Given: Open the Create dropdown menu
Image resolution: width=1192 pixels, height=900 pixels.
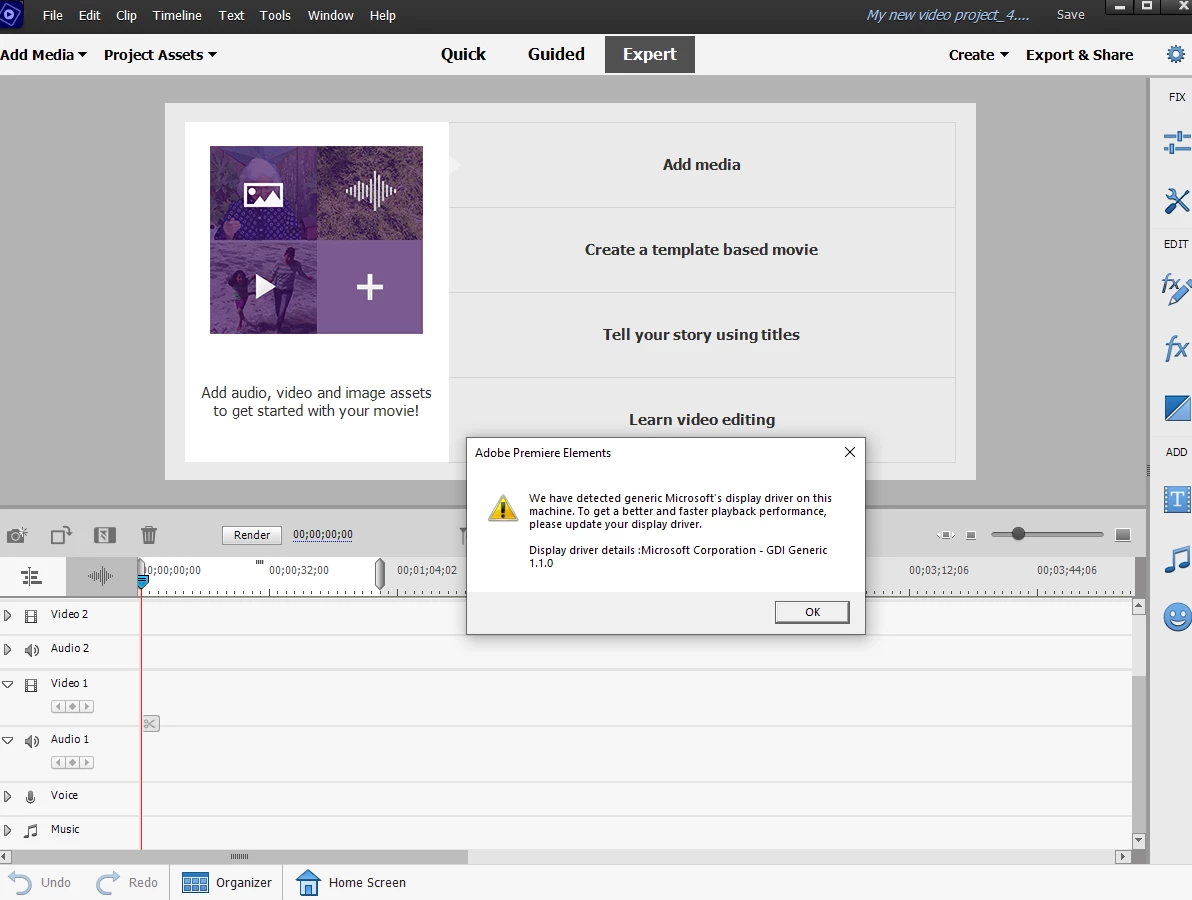Looking at the screenshot, I should (x=978, y=55).
